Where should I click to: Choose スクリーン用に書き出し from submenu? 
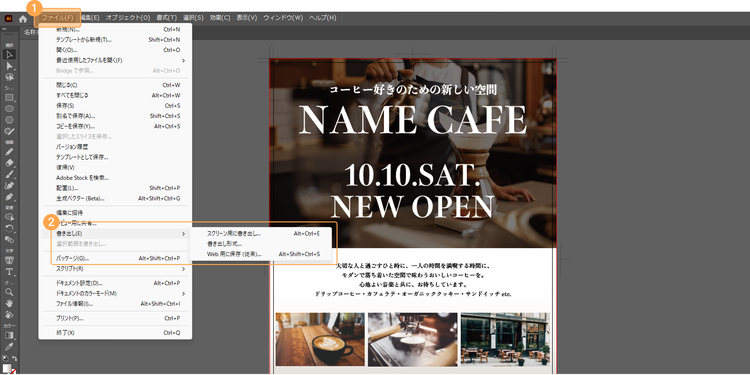[x=261, y=233]
